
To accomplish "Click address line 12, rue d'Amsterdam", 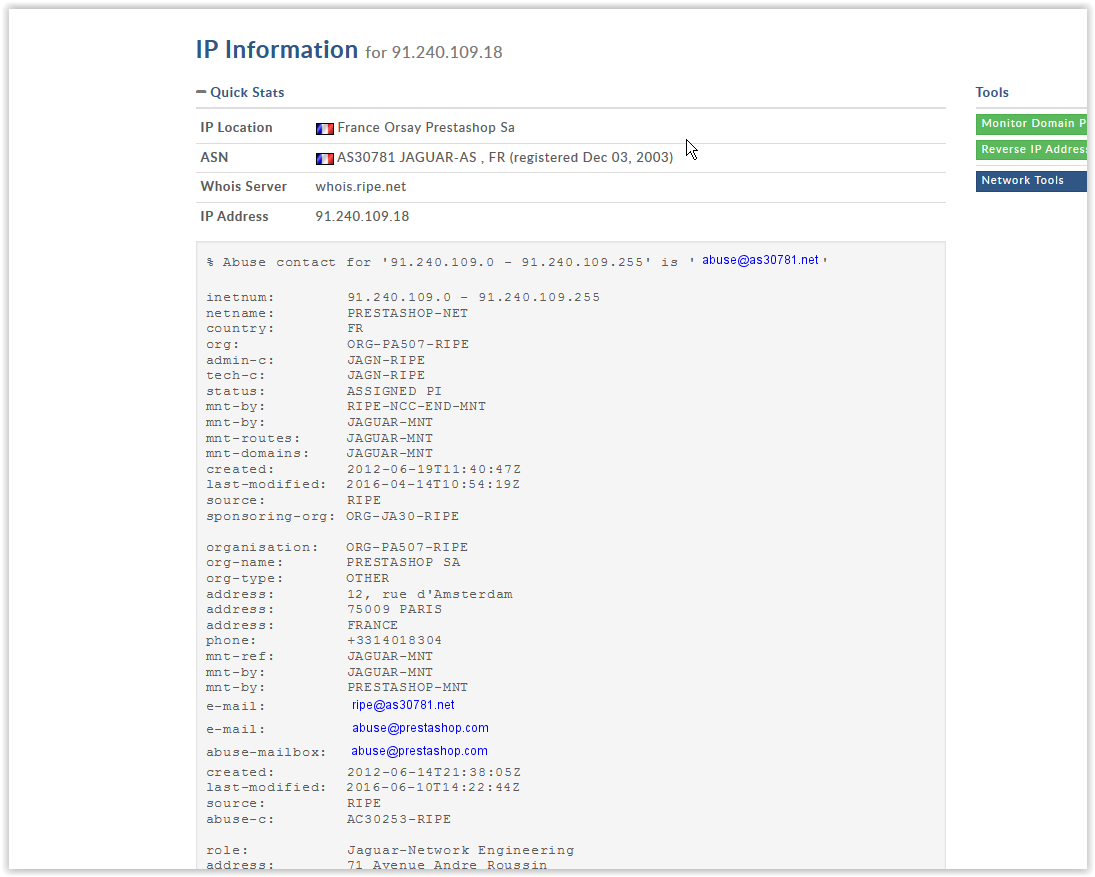I will click(x=429, y=594).
